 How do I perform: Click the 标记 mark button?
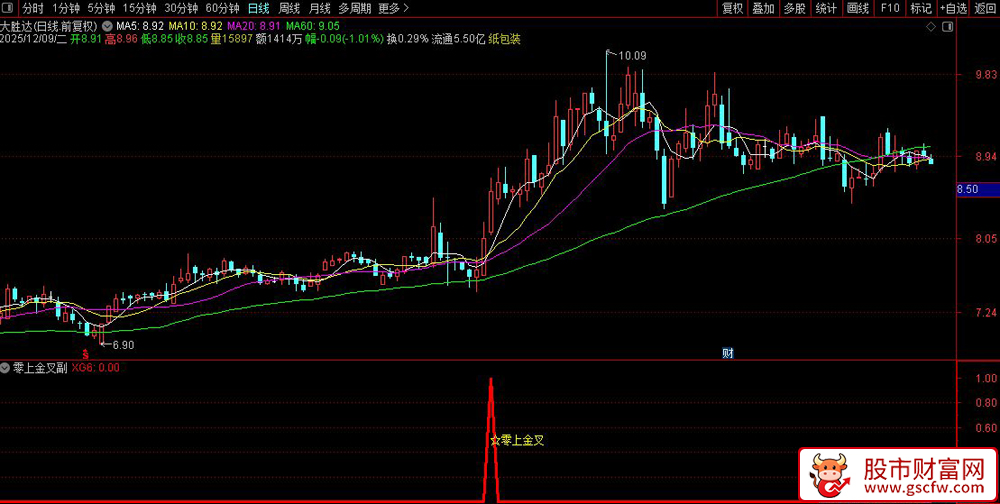[x=921, y=8]
